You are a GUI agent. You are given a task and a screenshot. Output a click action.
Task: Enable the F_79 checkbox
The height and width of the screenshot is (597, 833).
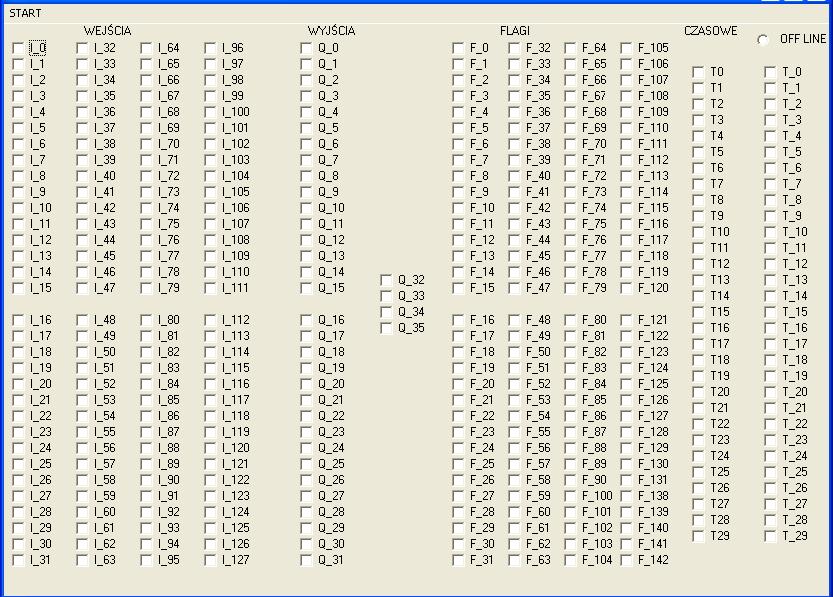(570, 288)
